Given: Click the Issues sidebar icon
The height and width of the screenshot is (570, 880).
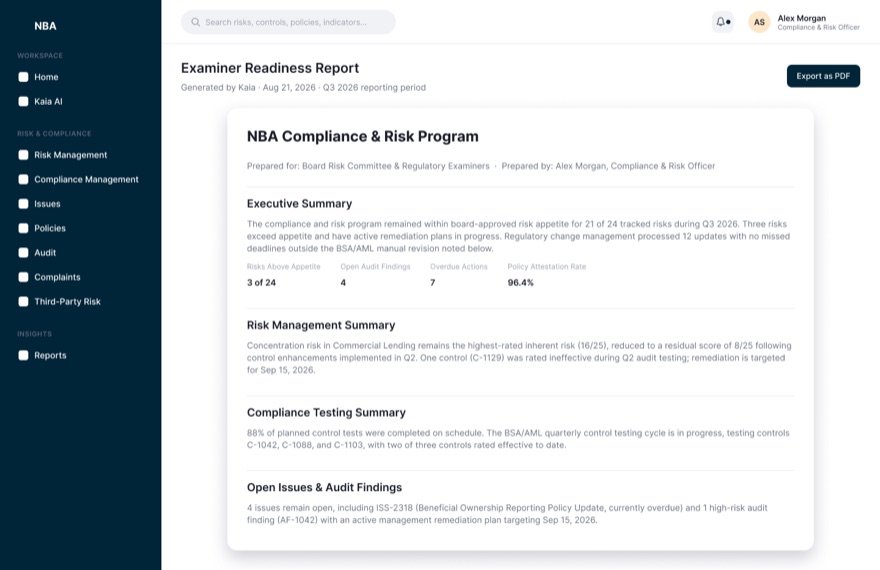Looking at the screenshot, I should [24, 204].
